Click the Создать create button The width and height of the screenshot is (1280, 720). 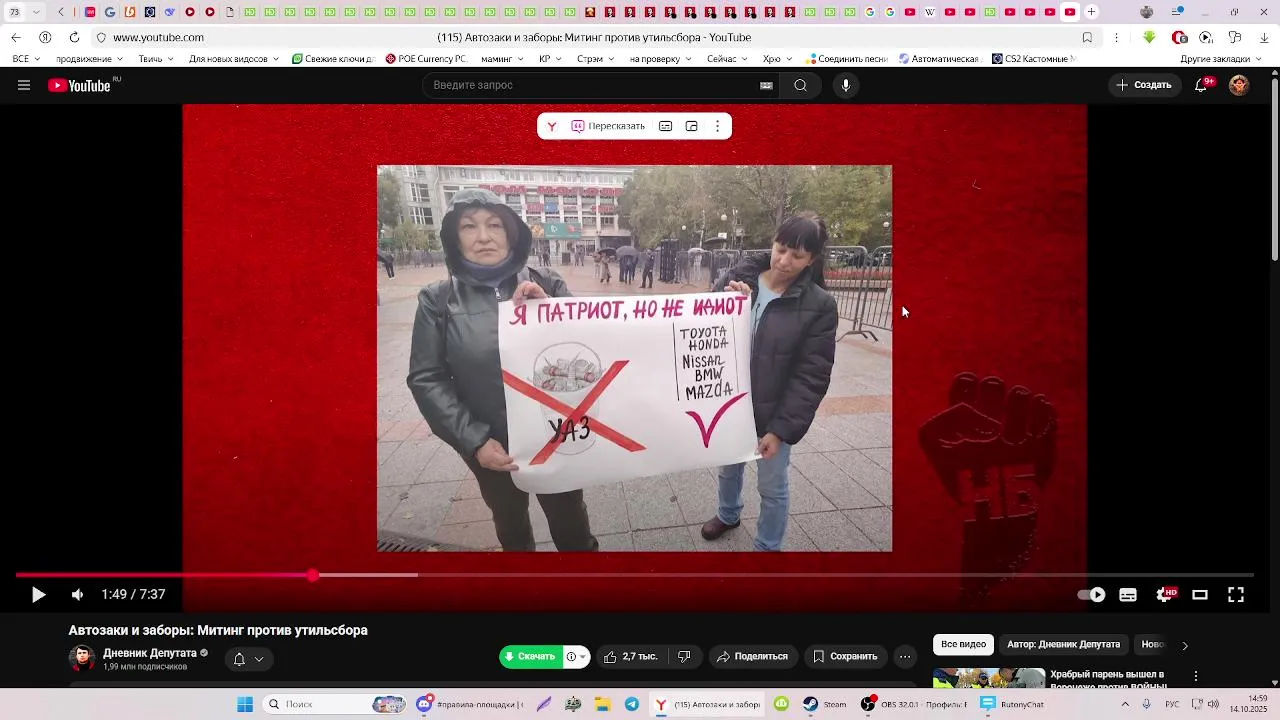click(1144, 85)
